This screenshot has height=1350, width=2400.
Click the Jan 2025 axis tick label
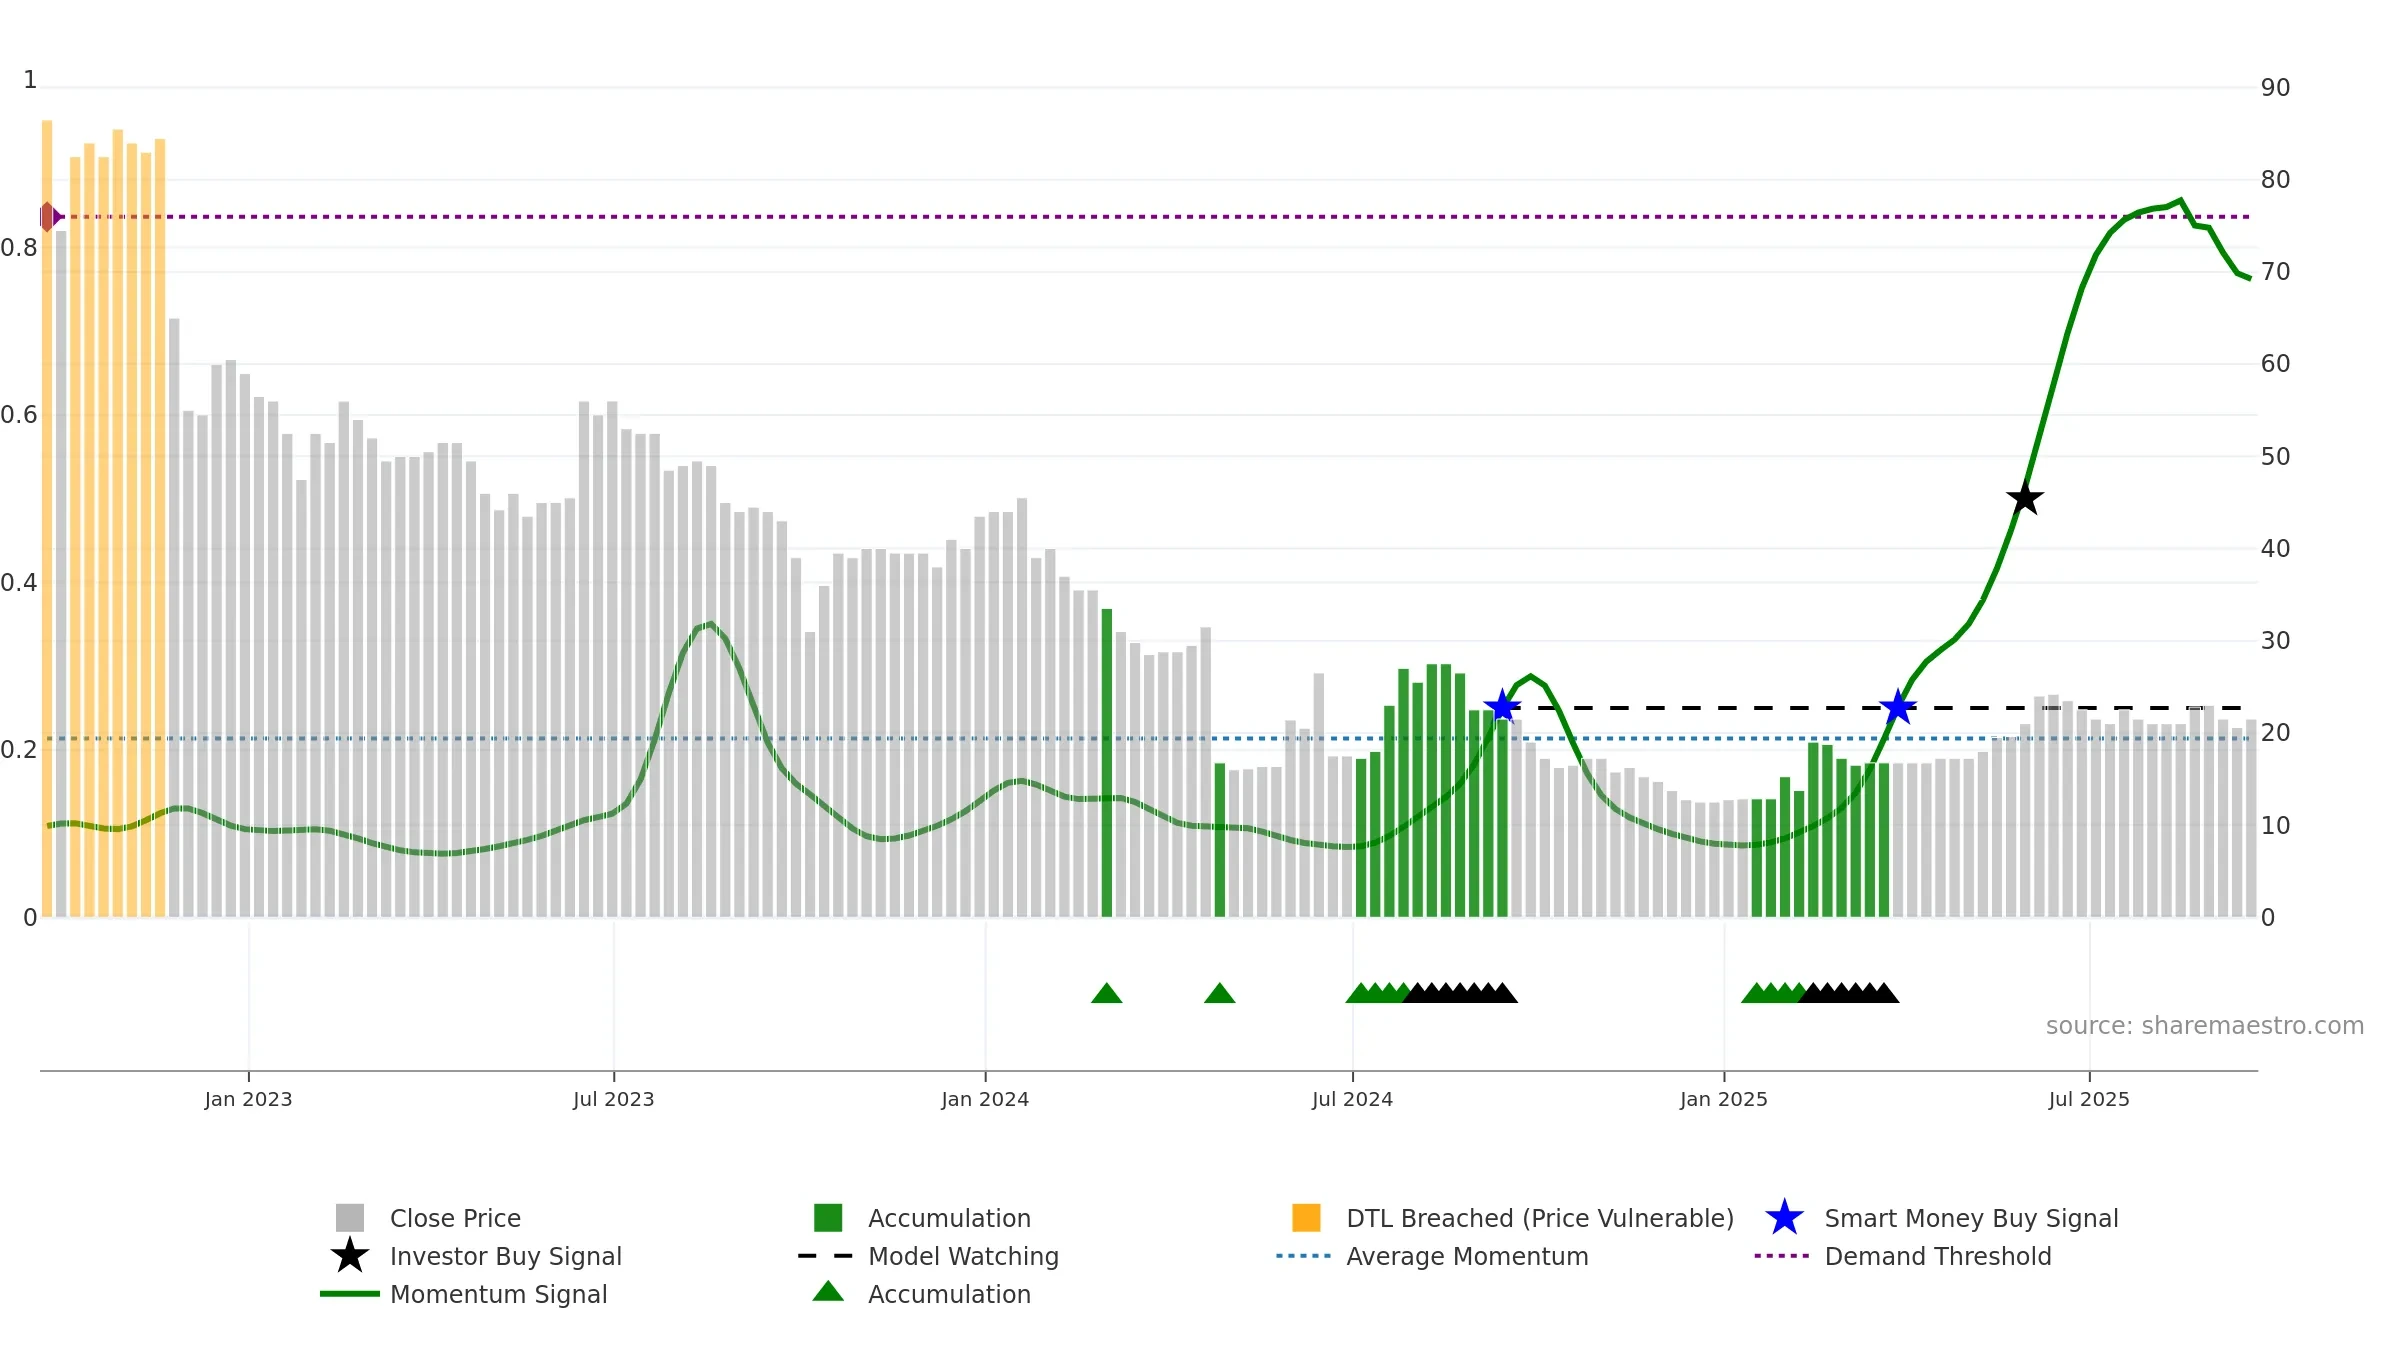pyautogui.click(x=1723, y=1100)
